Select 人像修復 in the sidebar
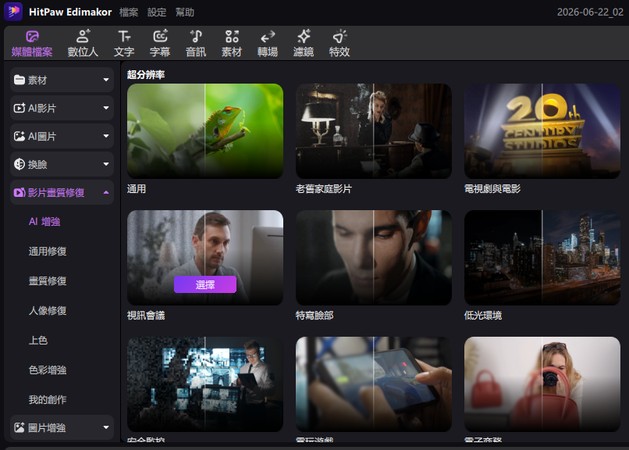The image size is (629, 450). pyautogui.click(x=47, y=311)
